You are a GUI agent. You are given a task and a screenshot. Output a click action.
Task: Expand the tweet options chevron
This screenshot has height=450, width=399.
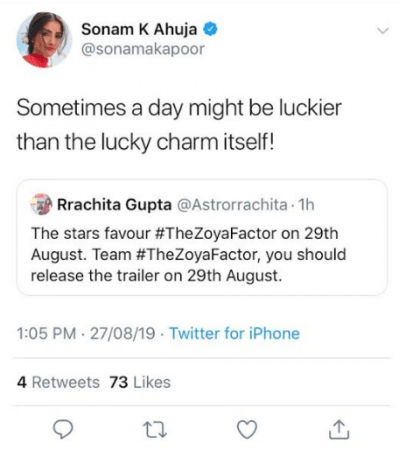(383, 31)
